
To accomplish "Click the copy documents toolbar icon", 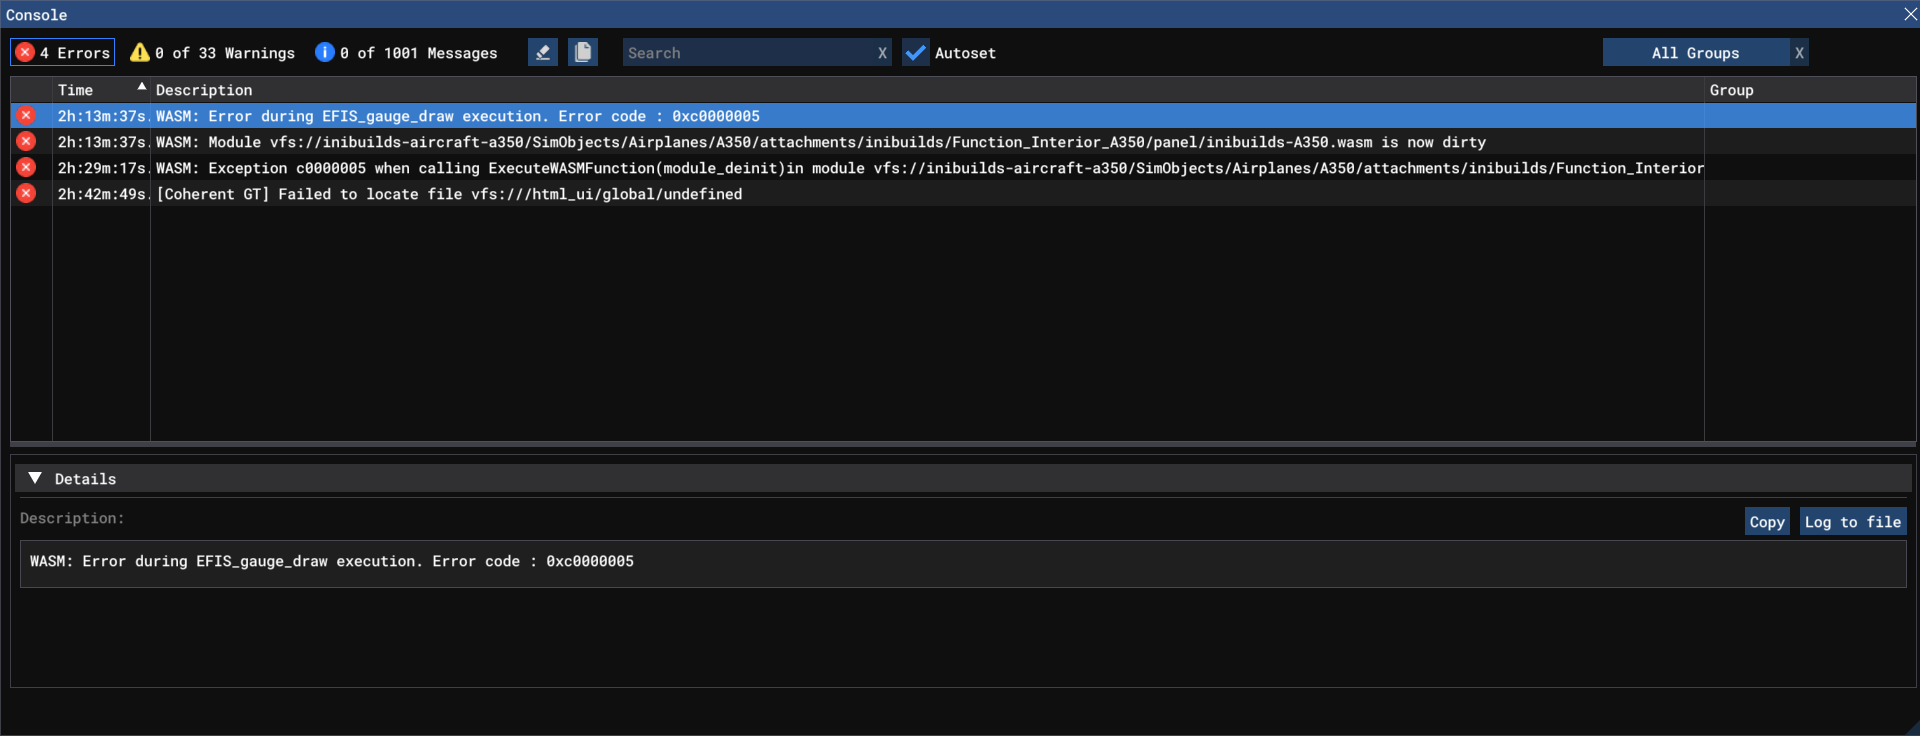I will click(x=583, y=53).
